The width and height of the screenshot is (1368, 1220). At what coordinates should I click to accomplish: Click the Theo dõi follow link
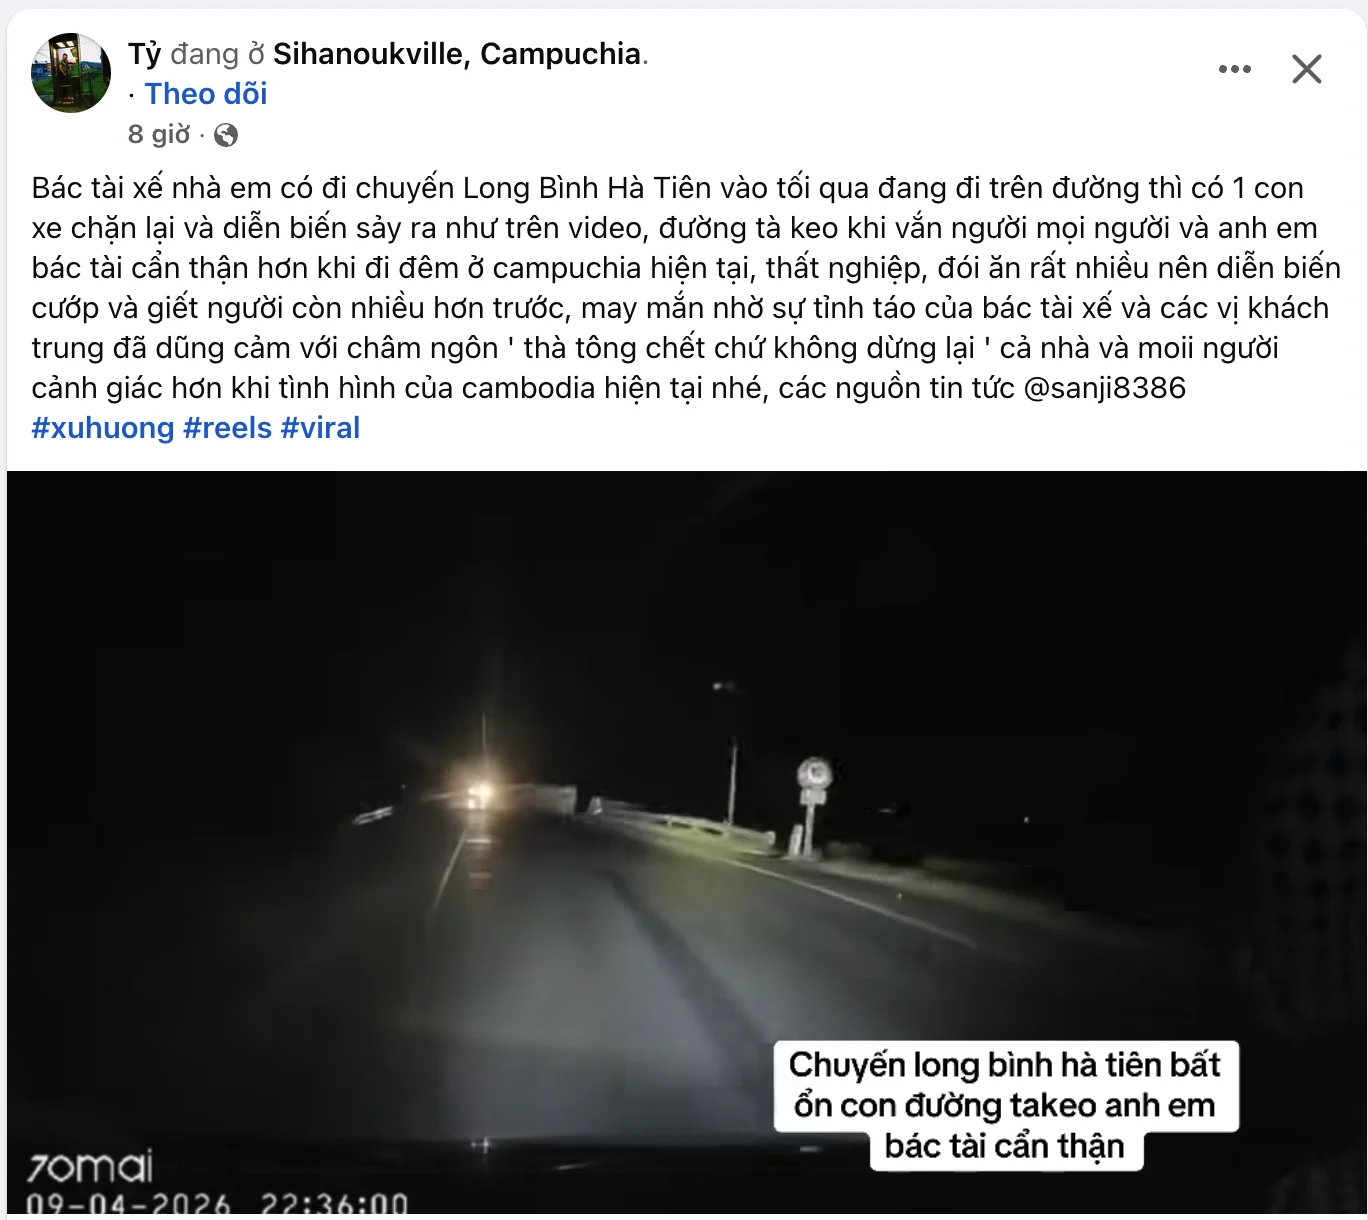coord(206,94)
